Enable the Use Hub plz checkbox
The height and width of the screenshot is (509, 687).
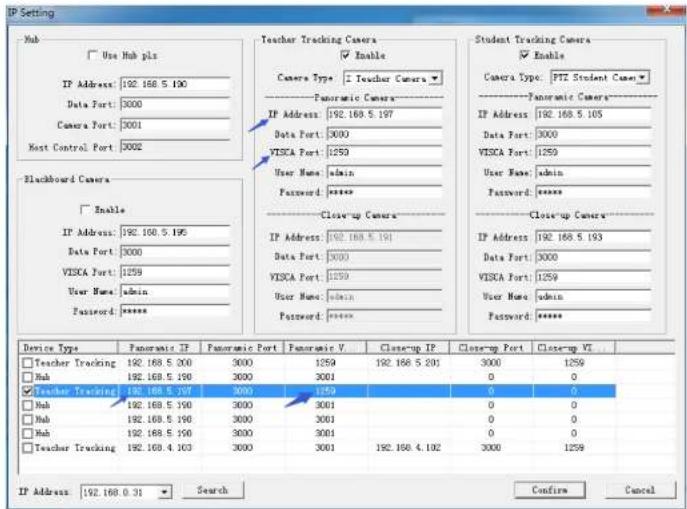click(x=92, y=55)
